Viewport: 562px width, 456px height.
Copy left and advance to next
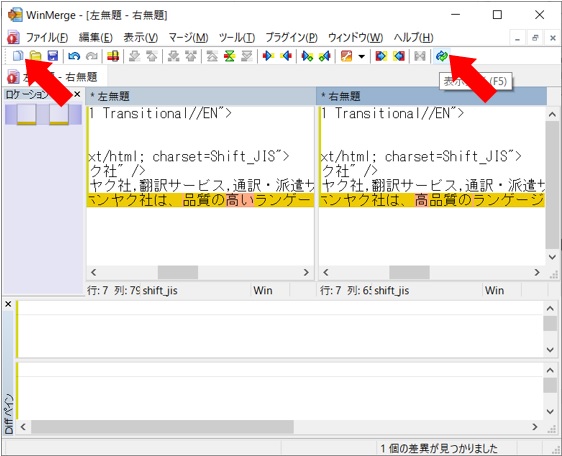(x=325, y=56)
